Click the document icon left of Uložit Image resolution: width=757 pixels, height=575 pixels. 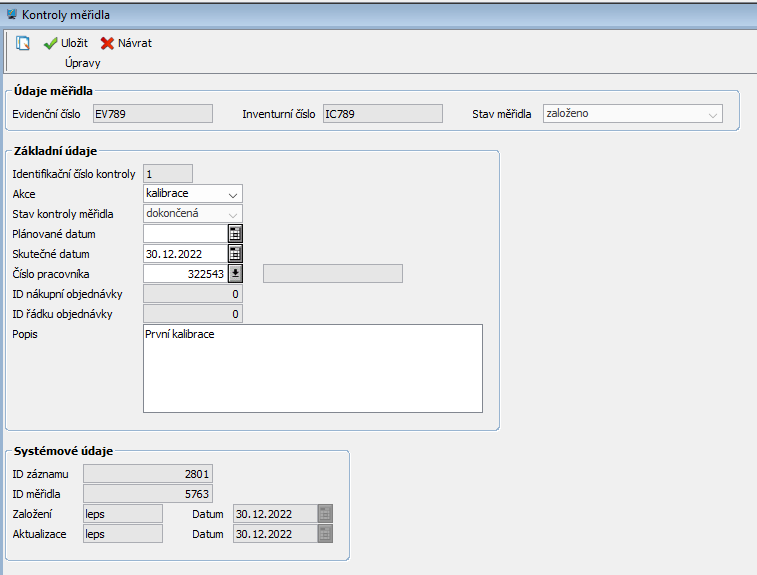[x=23, y=43]
